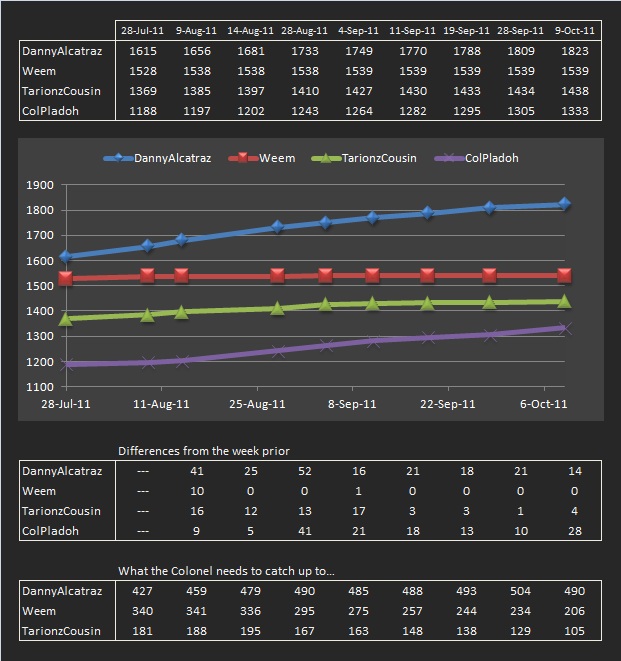Select the last green triangle point on TarionzCousin's line

point(565,302)
